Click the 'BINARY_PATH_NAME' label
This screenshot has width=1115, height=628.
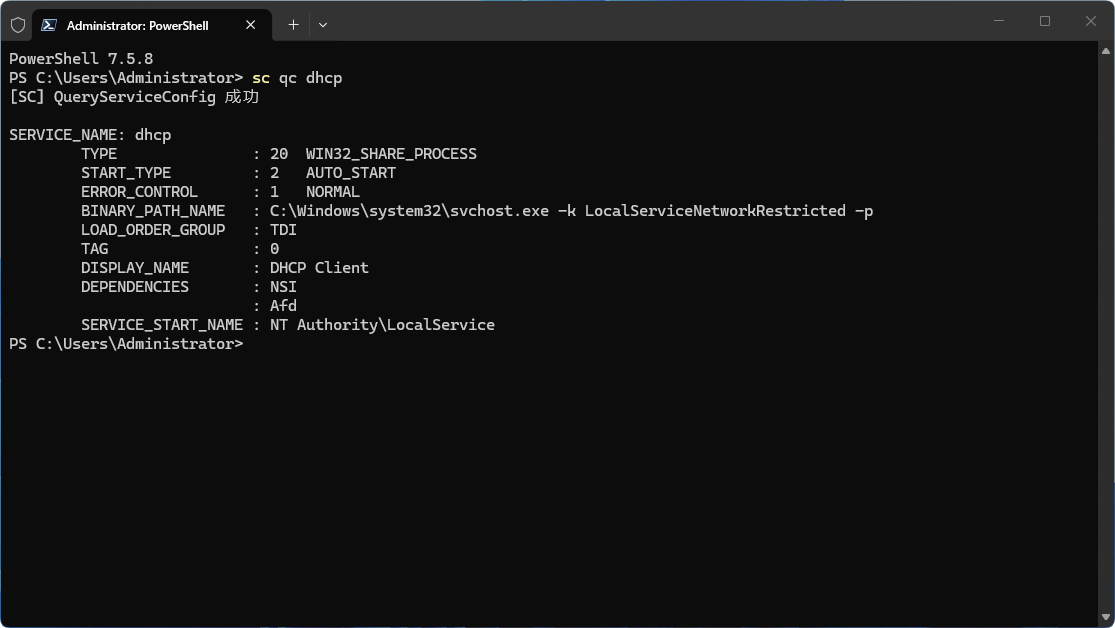tap(153, 211)
